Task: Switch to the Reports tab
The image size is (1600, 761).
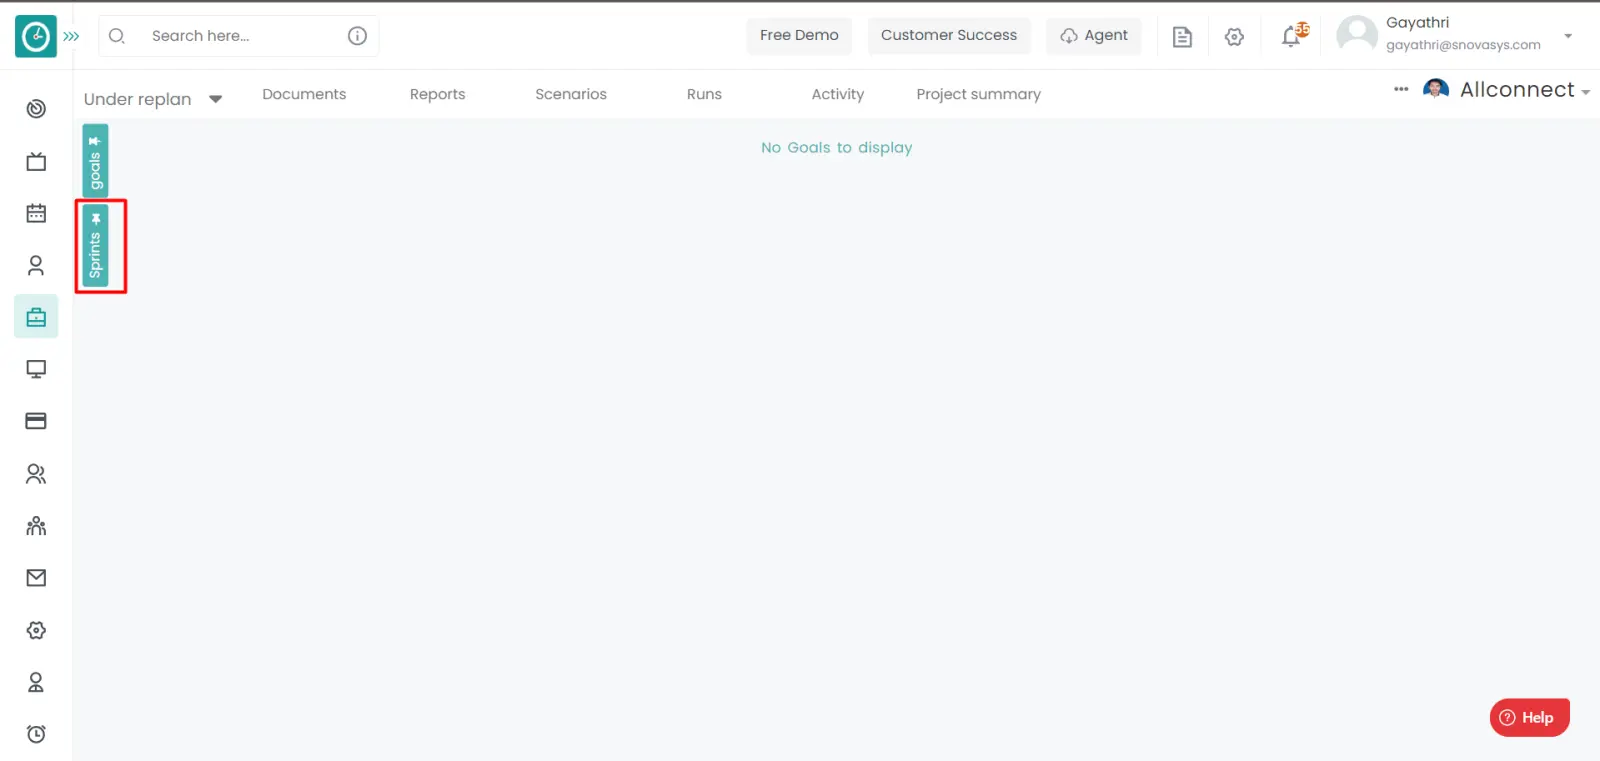Action: (437, 94)
